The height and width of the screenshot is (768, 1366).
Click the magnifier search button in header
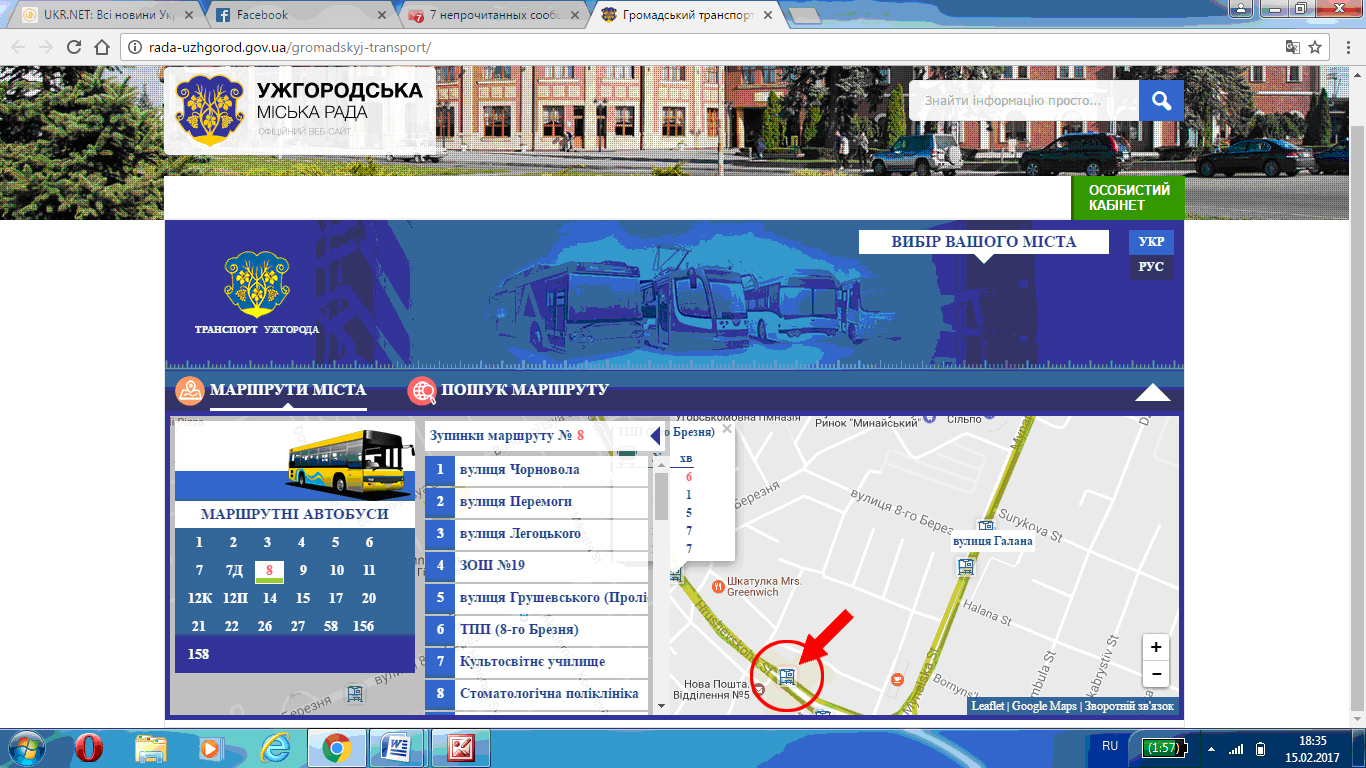point(1161,100)
